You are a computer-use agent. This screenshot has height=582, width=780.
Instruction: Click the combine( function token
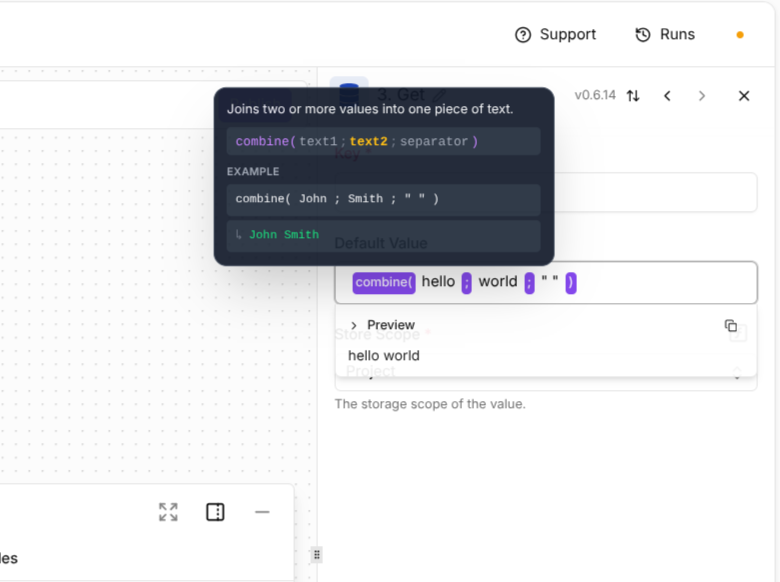click(x=384, y=283)
